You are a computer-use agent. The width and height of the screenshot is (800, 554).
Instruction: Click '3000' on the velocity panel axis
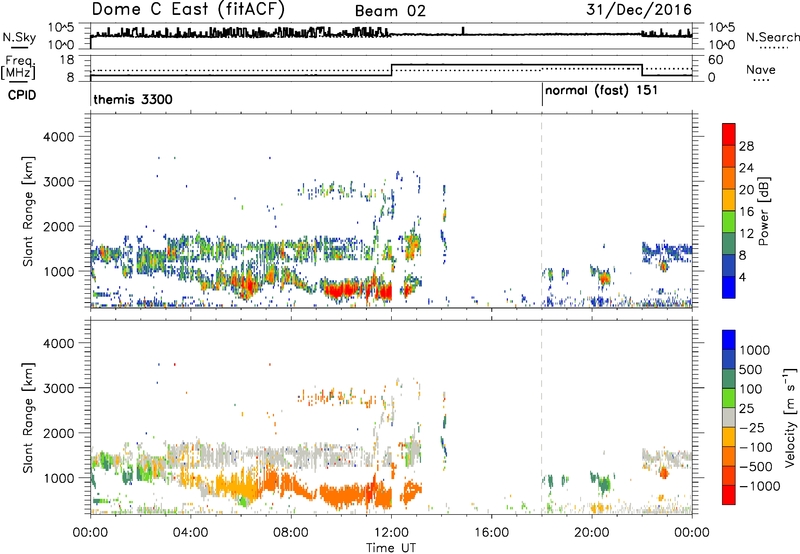click(x=58, y=388)
